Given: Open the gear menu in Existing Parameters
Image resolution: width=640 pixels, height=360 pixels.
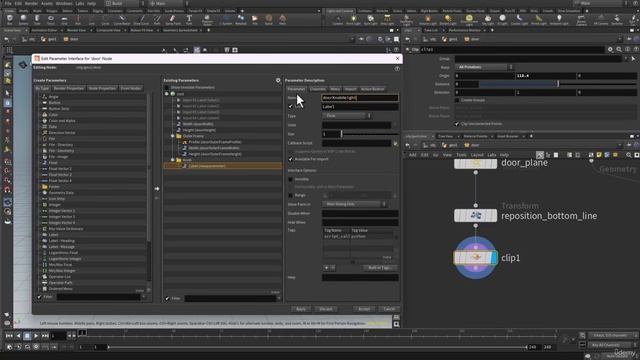Looking at the screenshot, I should pos(278,80).
